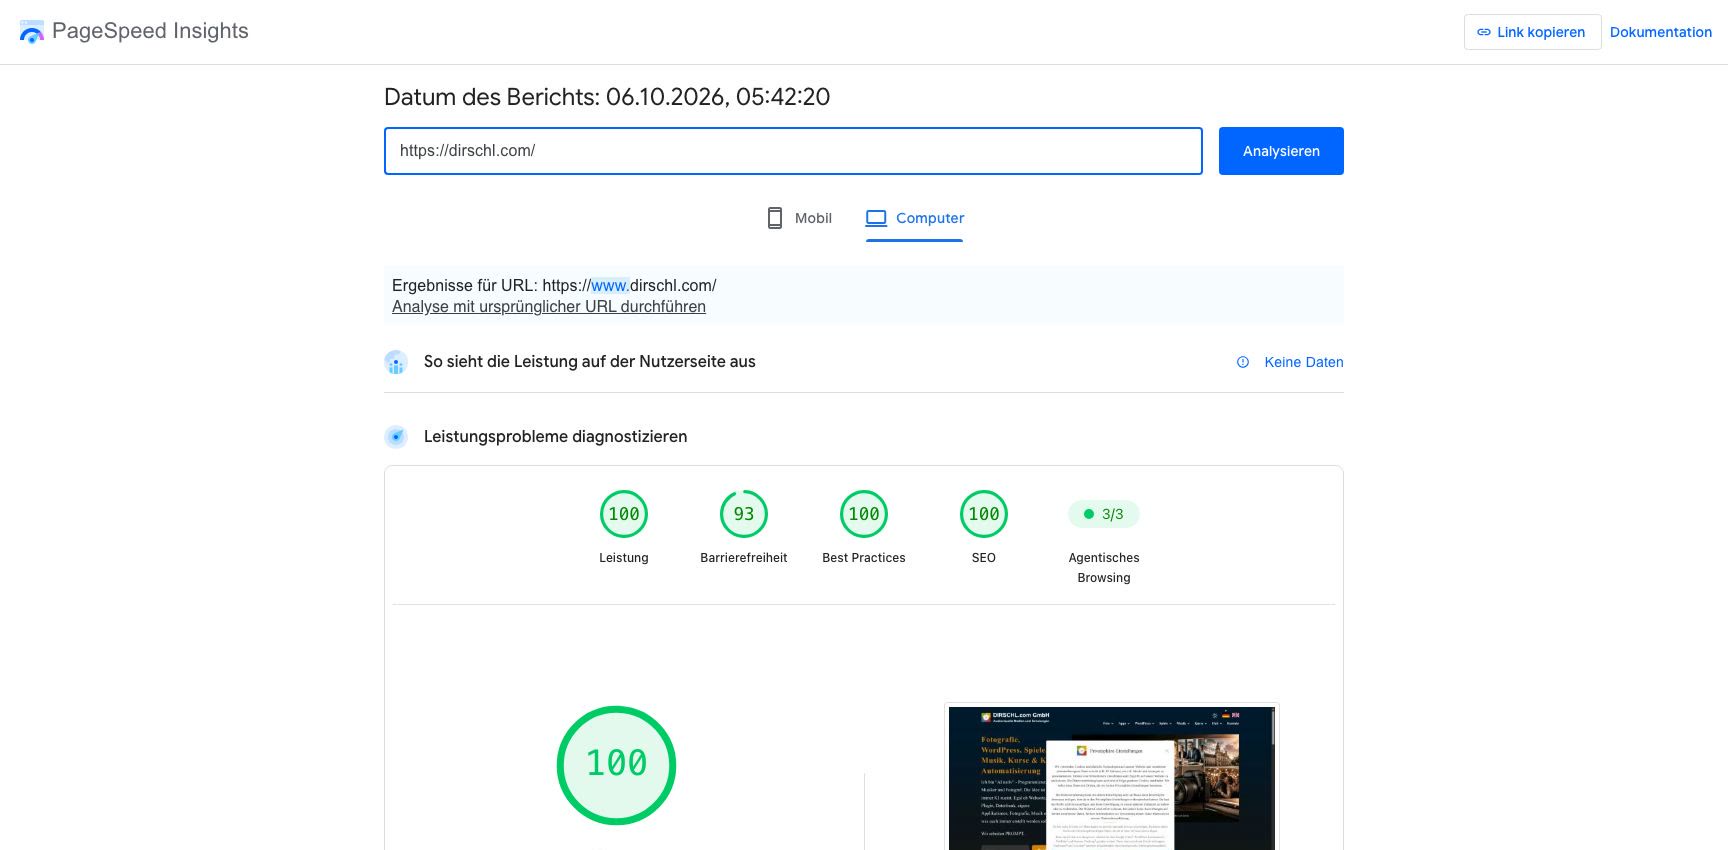1728x850 pixels.
Task: Click the Best Practices label
Action: pyautogui.click(x=864, y=558)
